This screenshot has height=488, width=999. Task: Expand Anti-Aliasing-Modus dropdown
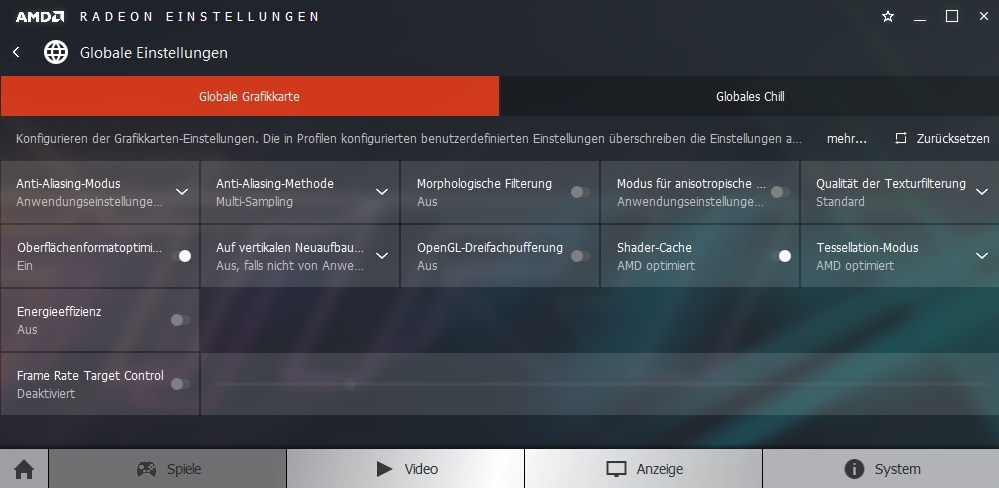[x=182, y=192]
